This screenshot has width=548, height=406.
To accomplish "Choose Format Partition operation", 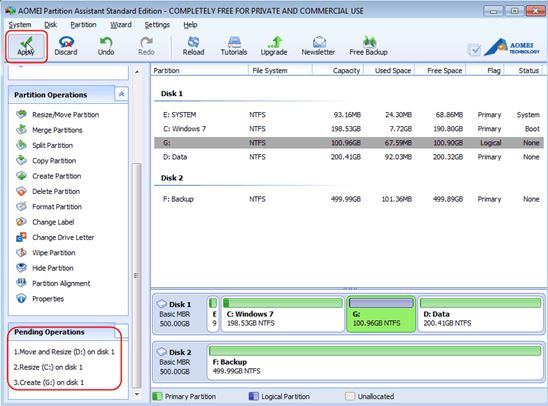I will 49,207.
